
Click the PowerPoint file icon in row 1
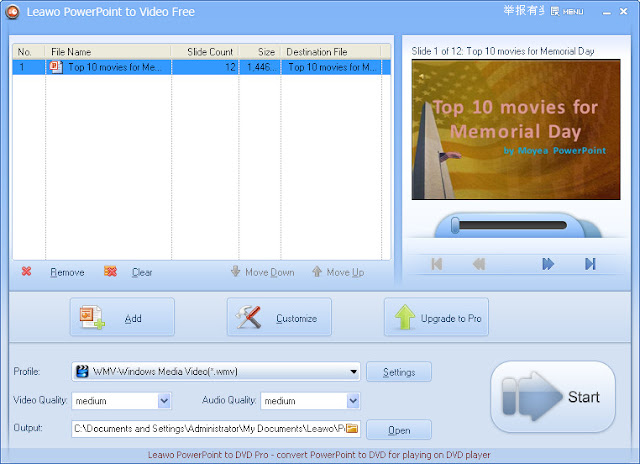(x=56, y=67)
